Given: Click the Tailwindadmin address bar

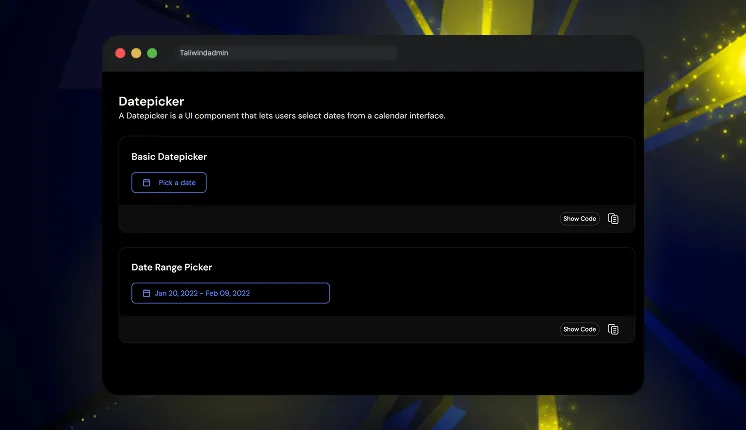Looking at the screenshot, I should click(285, 53).
